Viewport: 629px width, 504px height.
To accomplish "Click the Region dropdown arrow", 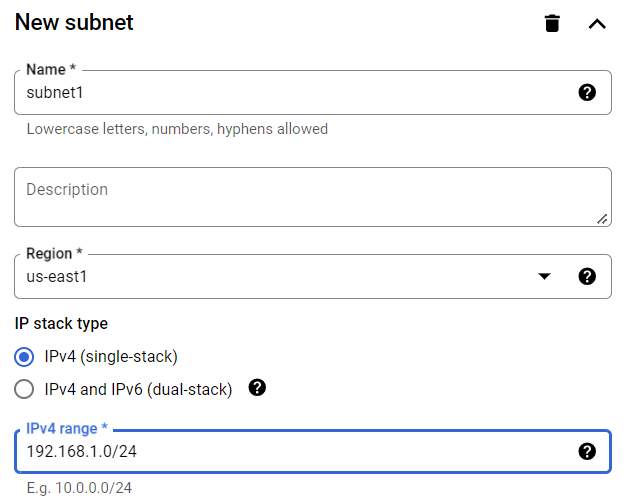I will click(544, 276).
